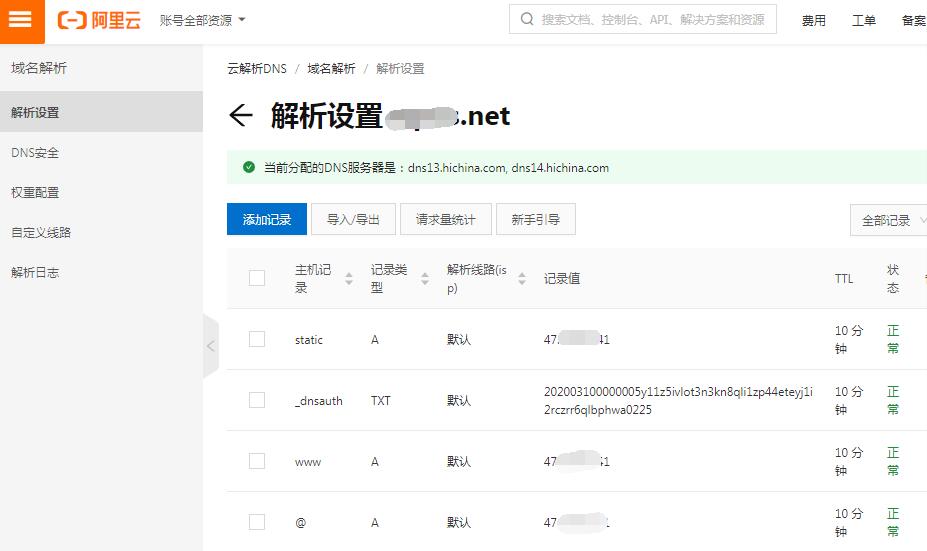Click the TXT record type cell

pyautogui.click(x=381, y=401)
